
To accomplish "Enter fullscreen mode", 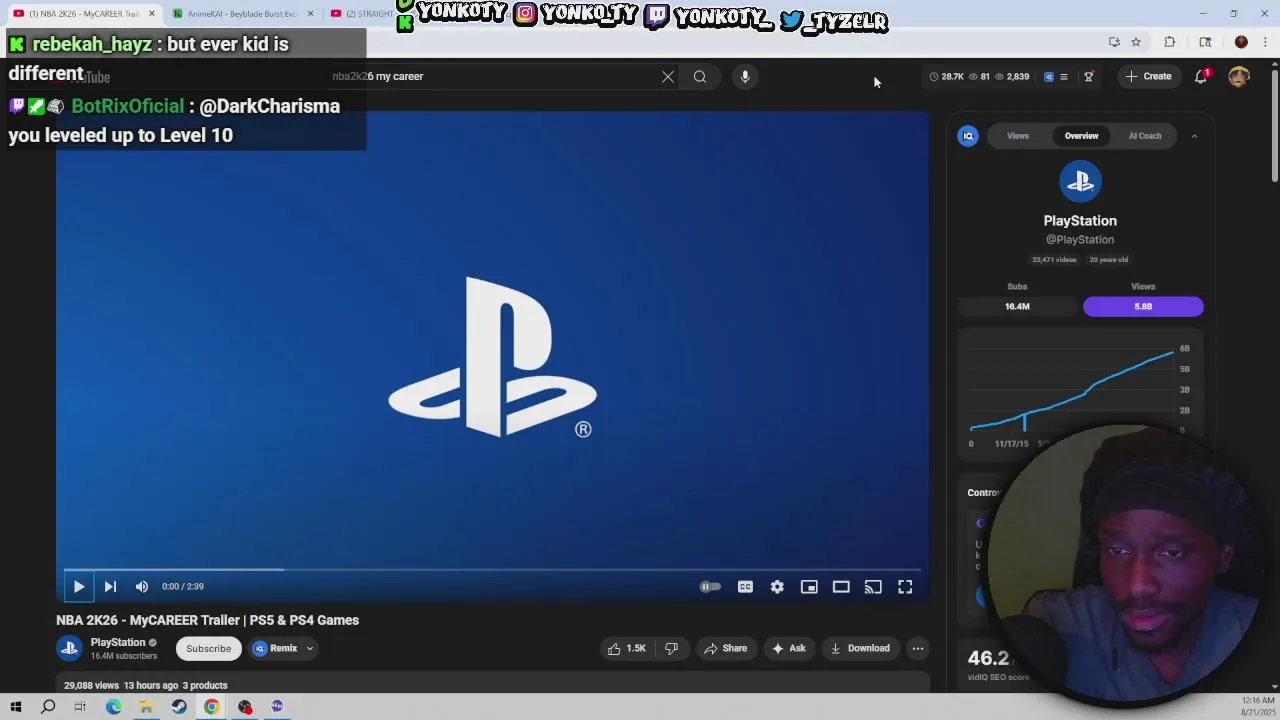I will 905,587.
